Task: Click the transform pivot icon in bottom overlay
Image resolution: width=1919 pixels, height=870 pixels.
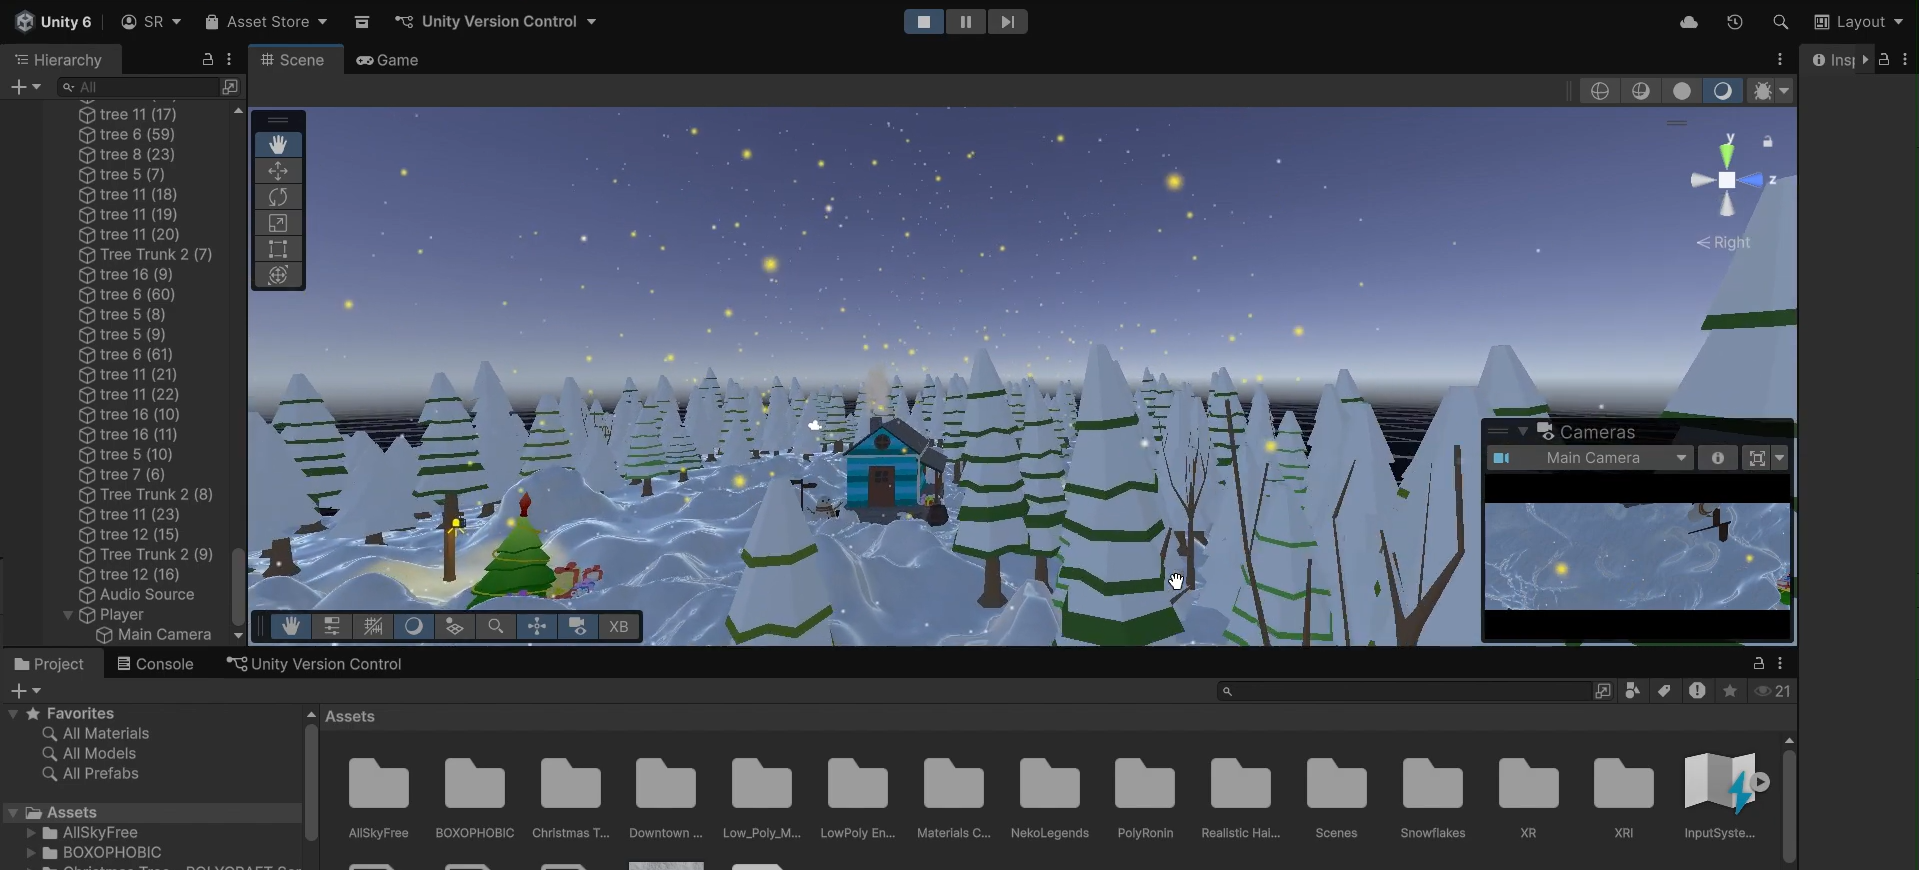Action: (537, 626)
